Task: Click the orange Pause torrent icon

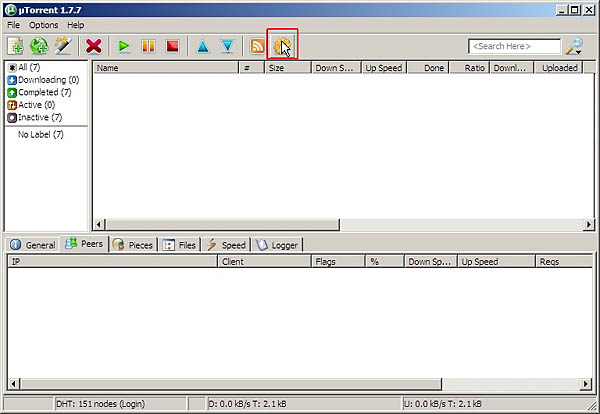Action: (148, 46)
